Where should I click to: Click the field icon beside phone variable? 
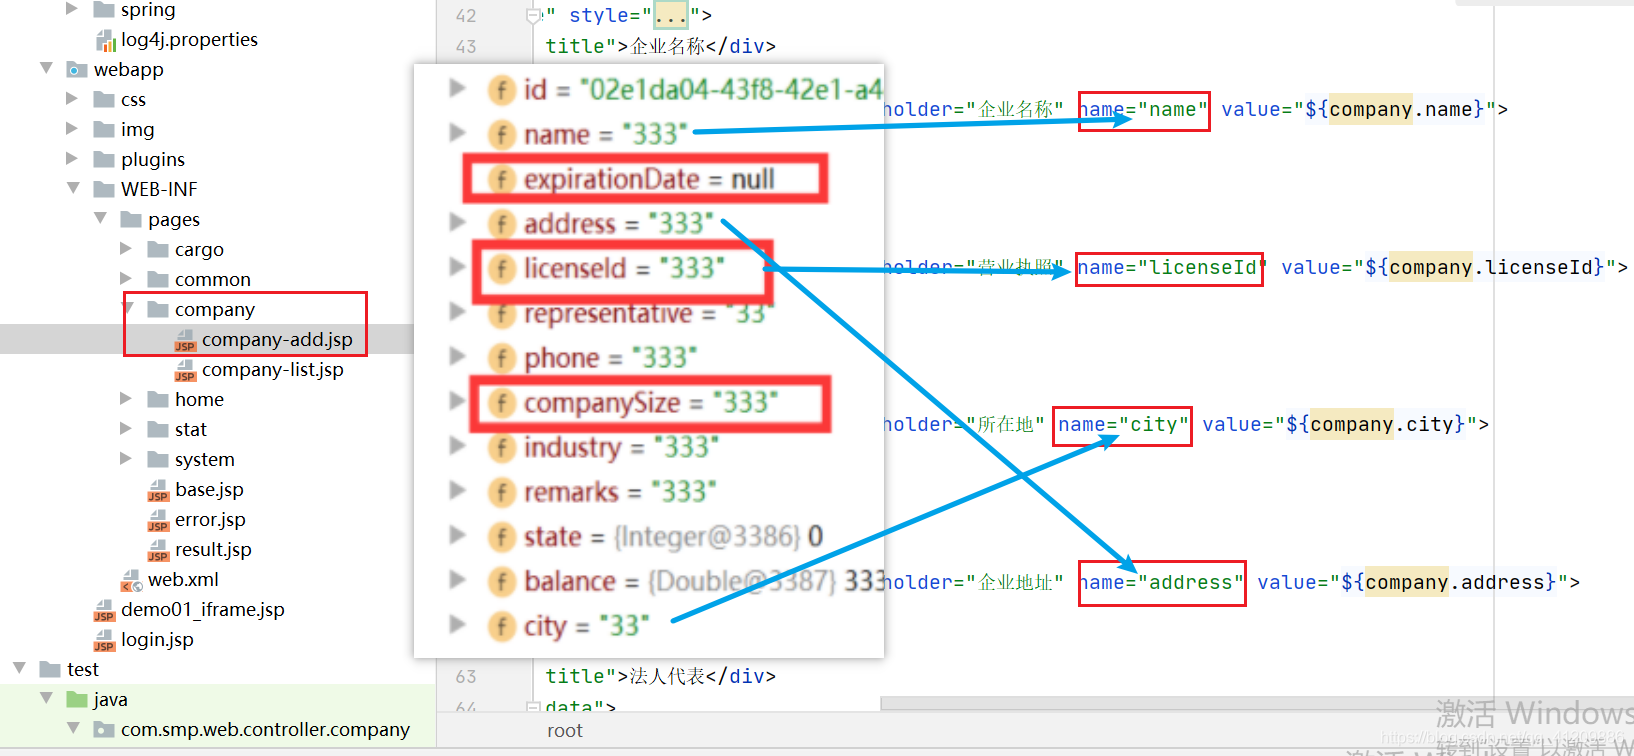pos(502,357)
